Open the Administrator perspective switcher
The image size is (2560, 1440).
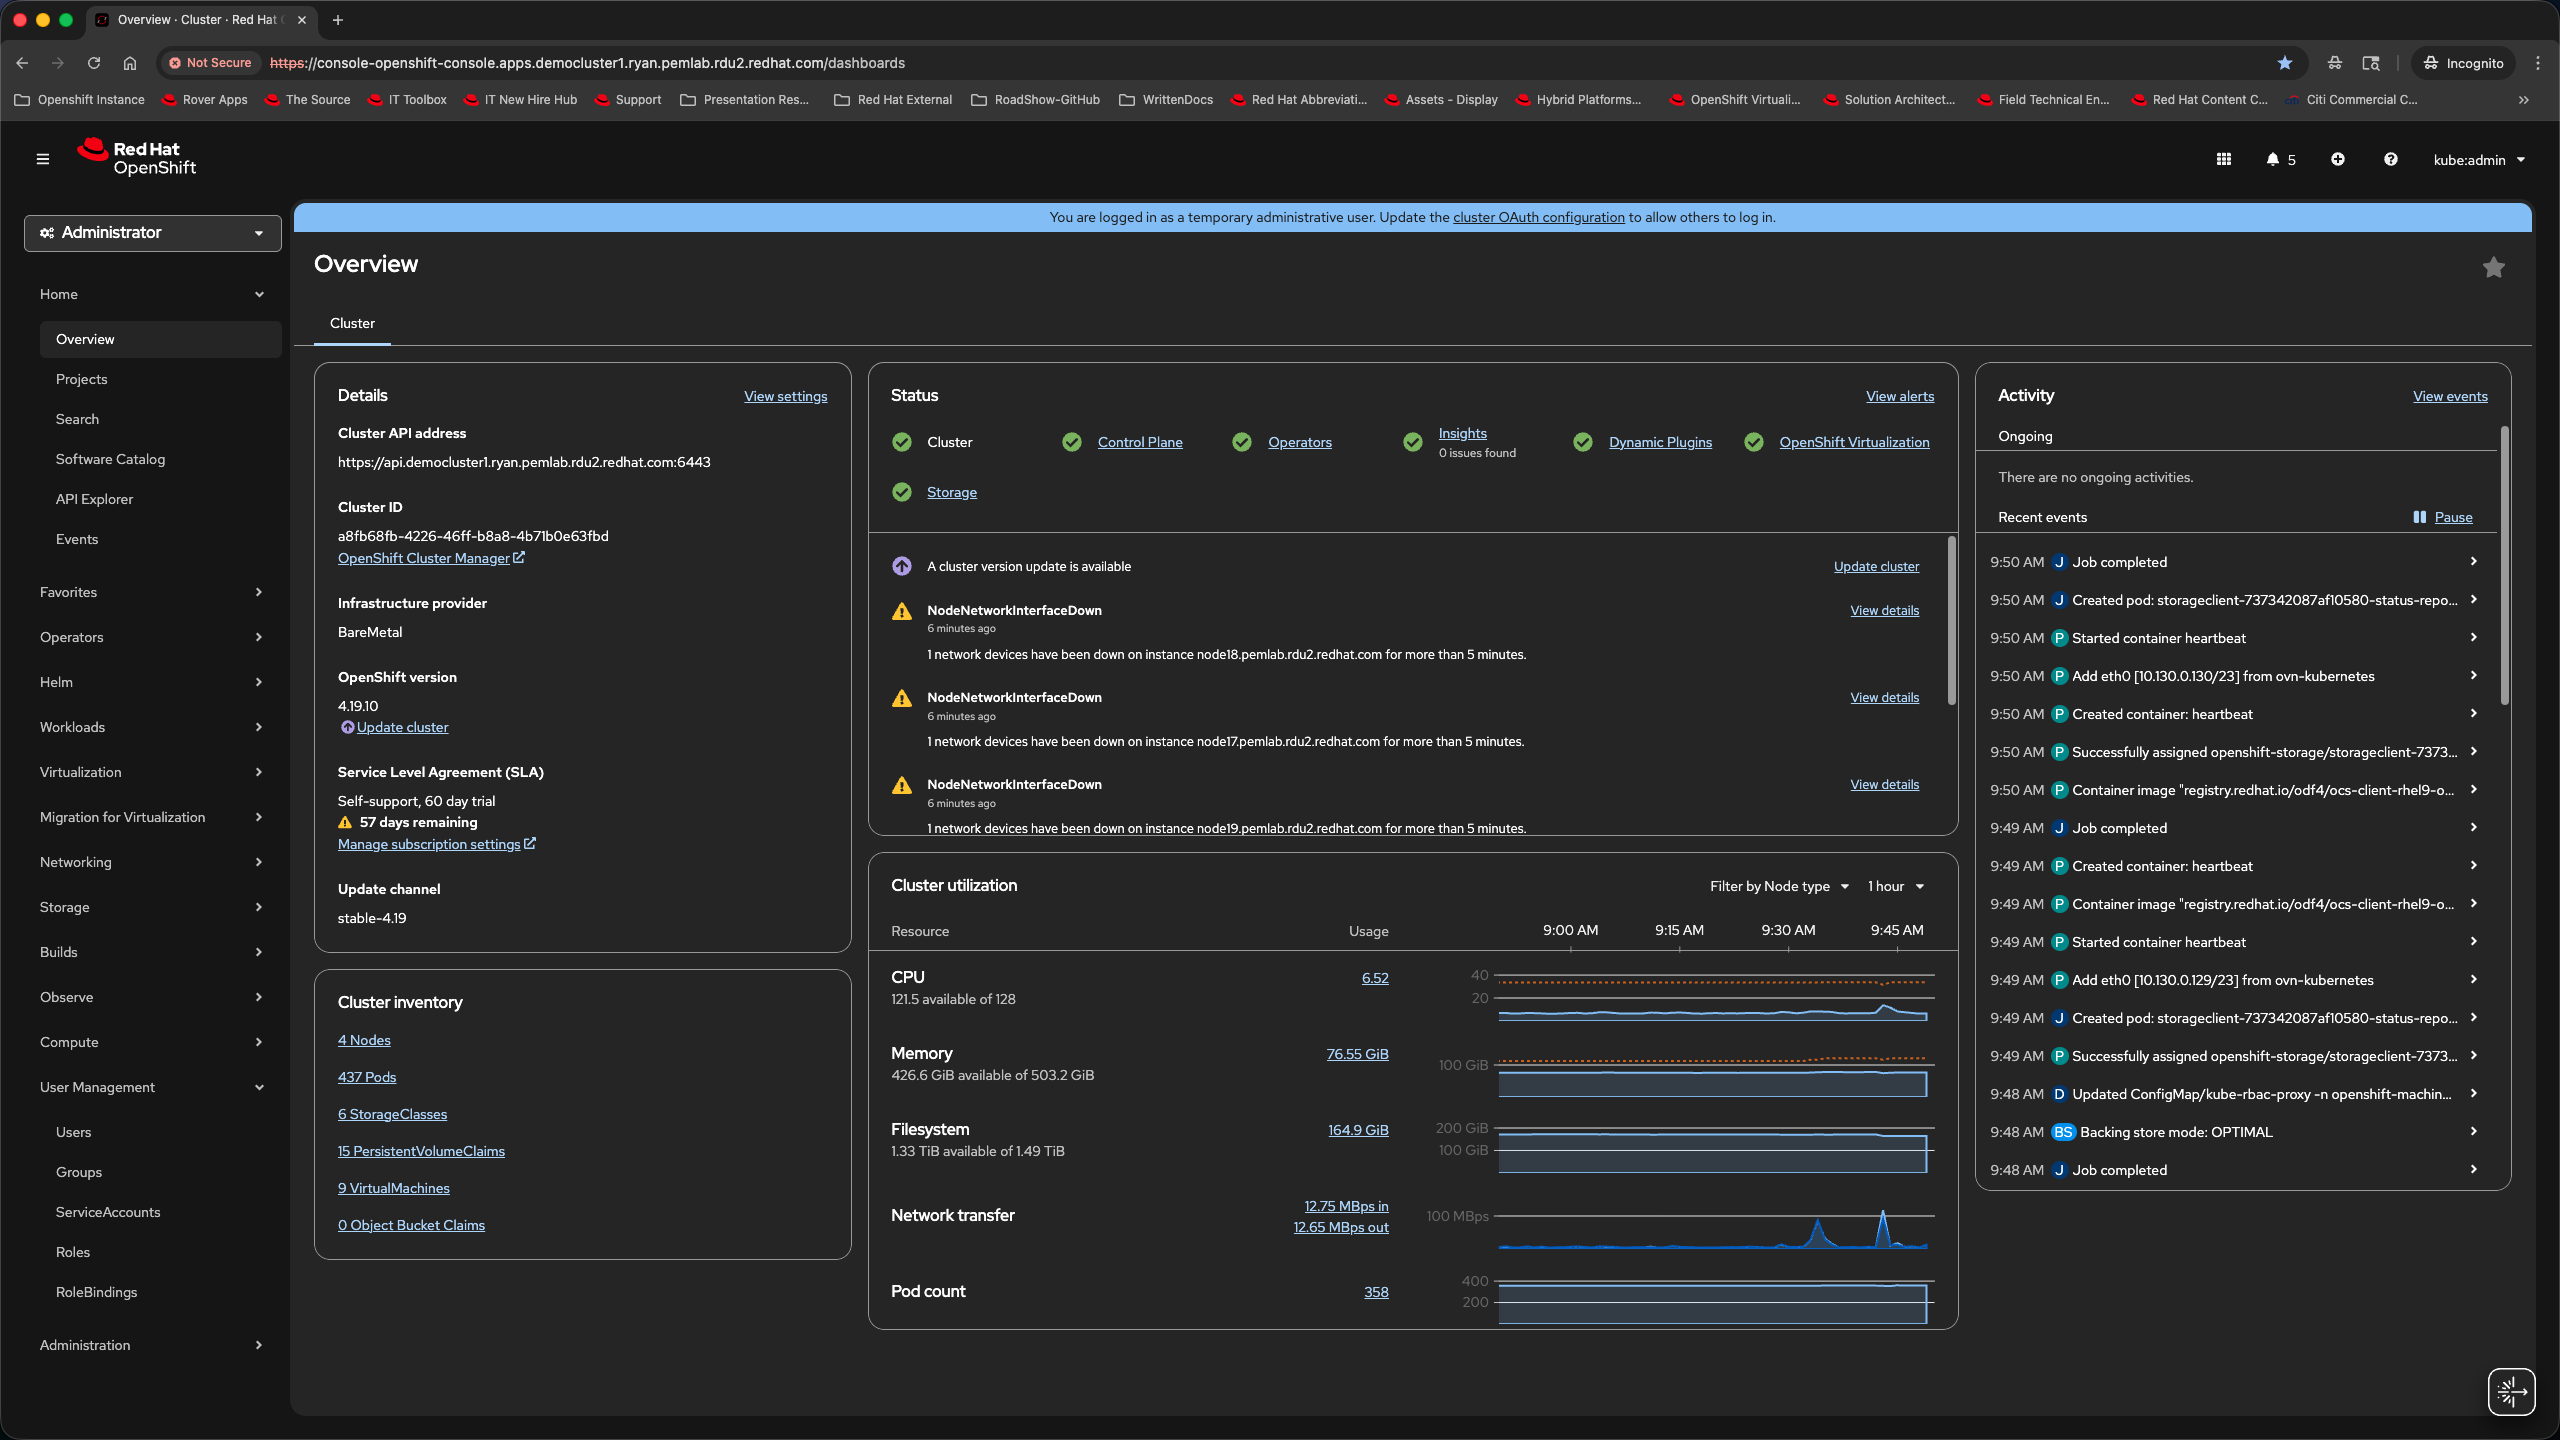click(x=152, y=232)
